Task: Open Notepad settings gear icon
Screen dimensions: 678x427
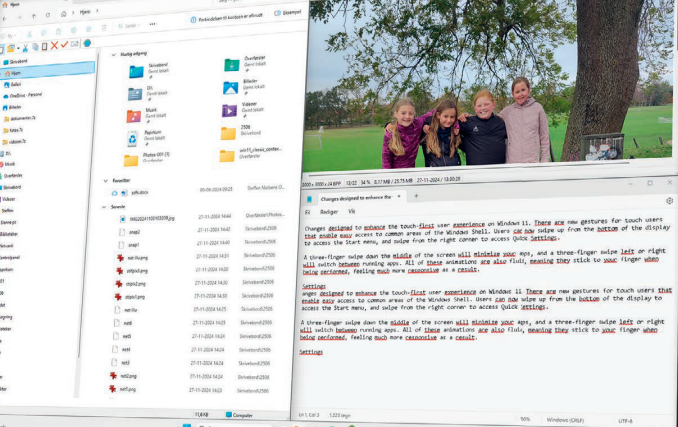Action: pos(669,201)
